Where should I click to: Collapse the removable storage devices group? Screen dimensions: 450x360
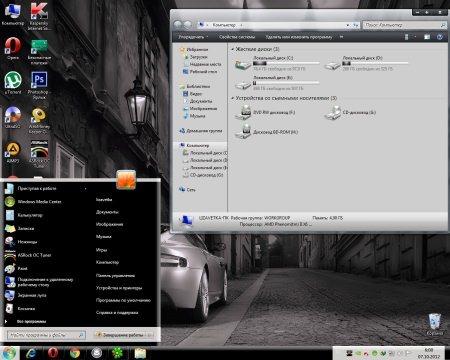(233, 98)
